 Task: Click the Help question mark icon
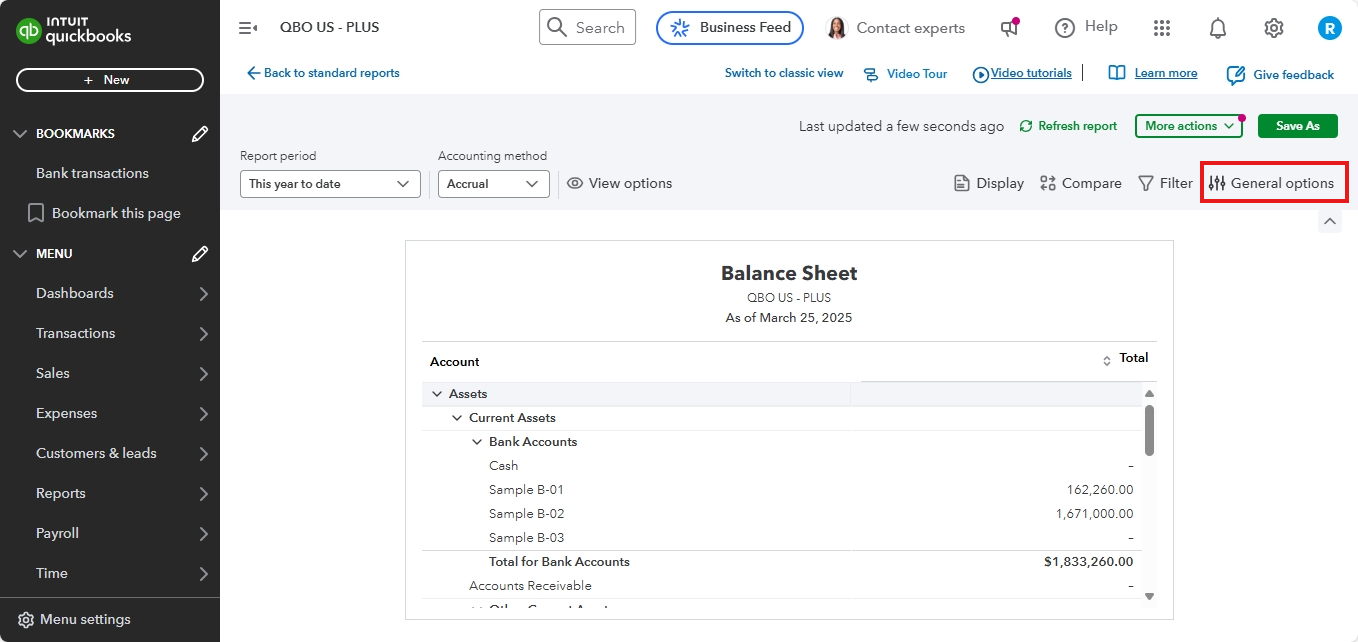tap(1065, 28)
